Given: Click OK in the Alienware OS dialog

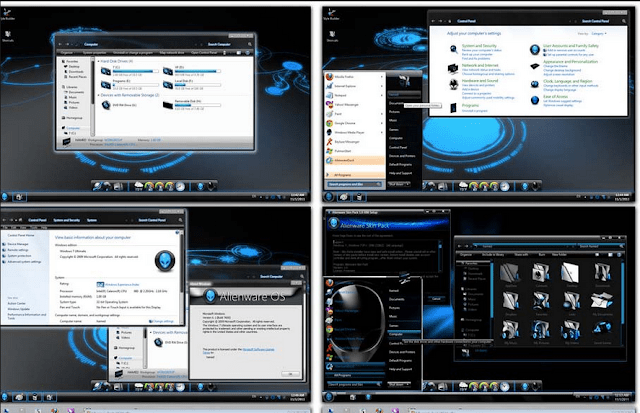Looking at the screenshot, I should (x=291, y=374).
